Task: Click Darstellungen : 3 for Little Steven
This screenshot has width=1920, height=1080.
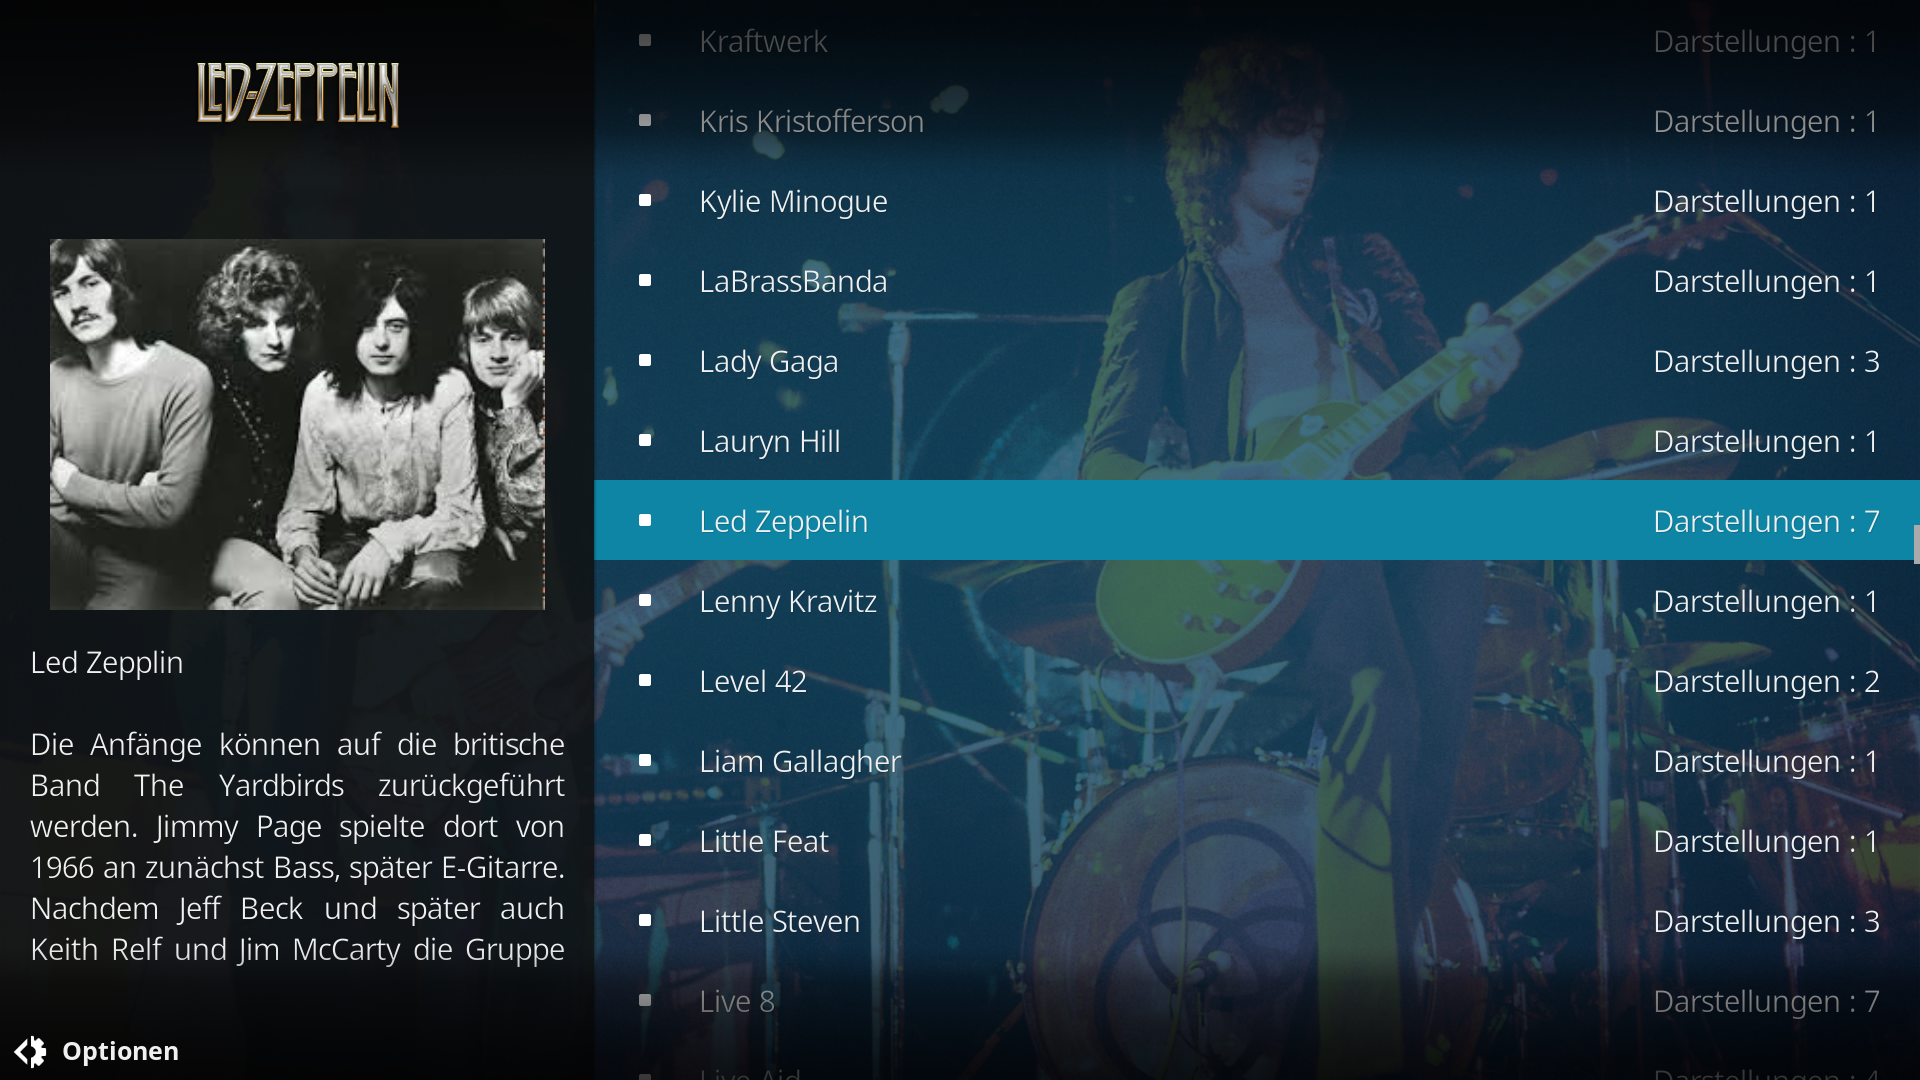Action: point(1766,921)
